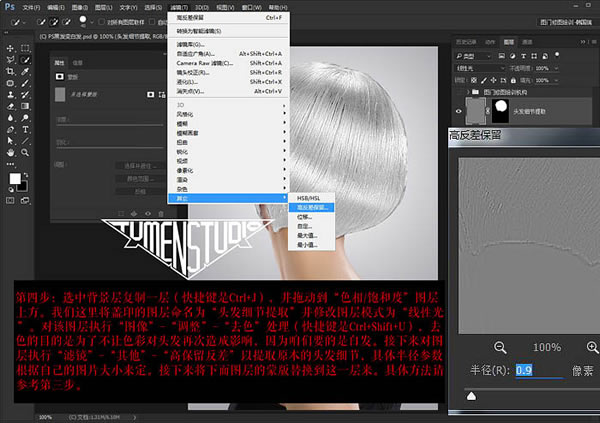The image size is (600, 423).
Task: Select the Hand tool
Action: click(x=10, y=152)
